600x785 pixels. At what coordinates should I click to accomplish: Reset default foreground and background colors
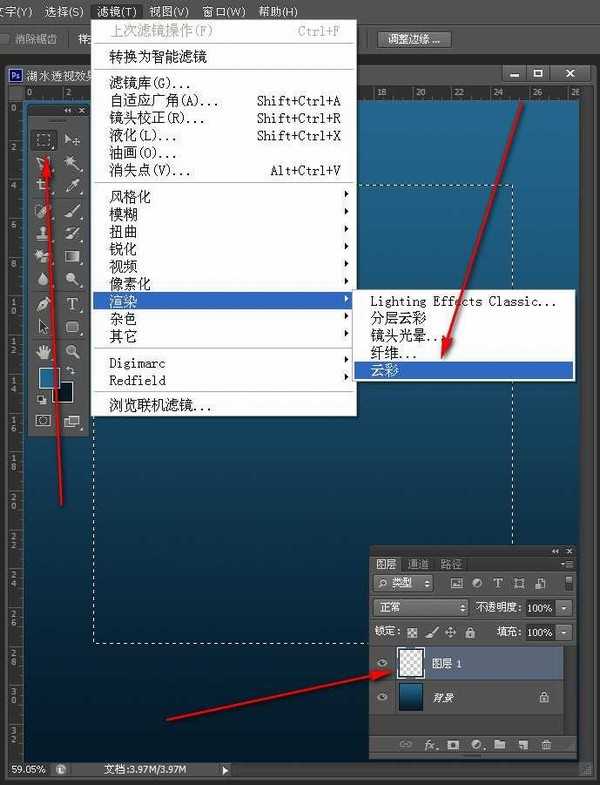42,400
